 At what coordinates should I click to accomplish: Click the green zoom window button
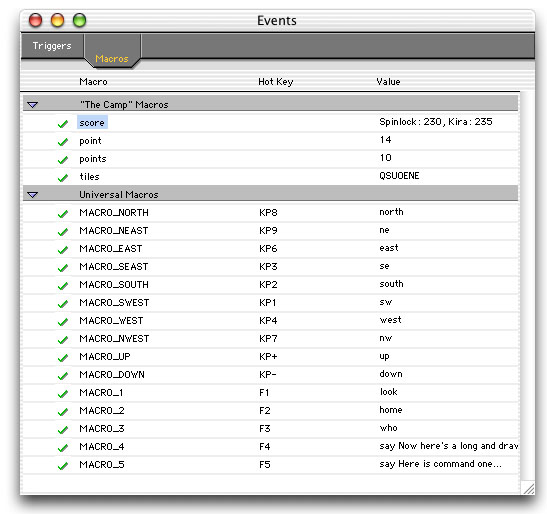[80, 20]
